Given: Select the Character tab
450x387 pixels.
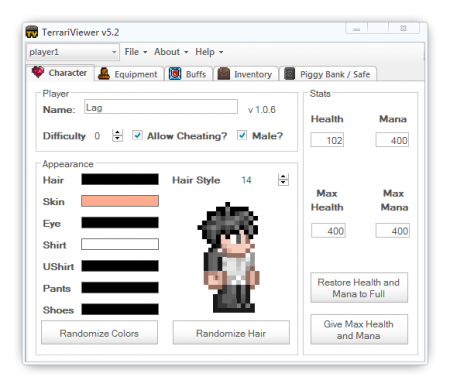Looking at the screenshot, I should [x=60, y=73].
